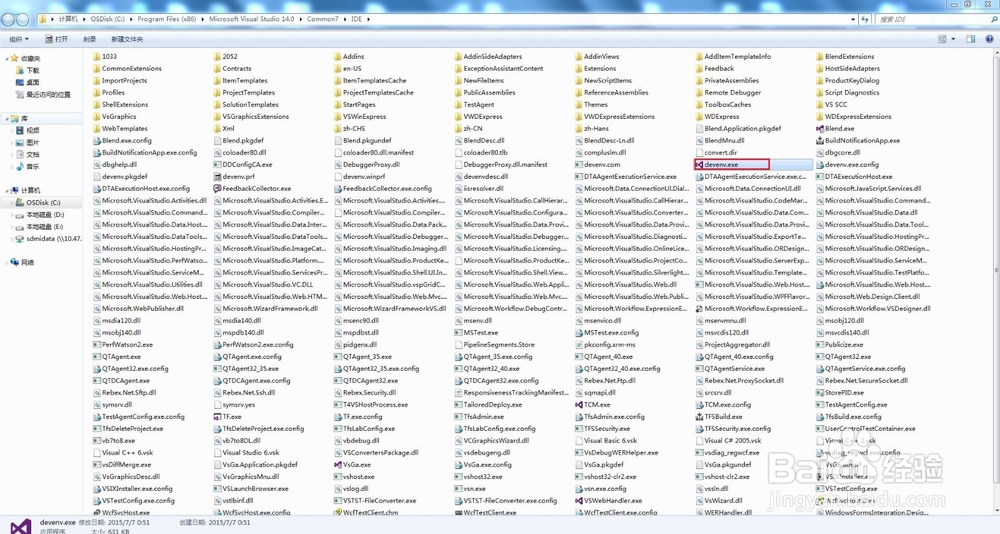1000x534 pixels.
Task: Collapse the 库 tree node
Action: (x=7, y=119)
